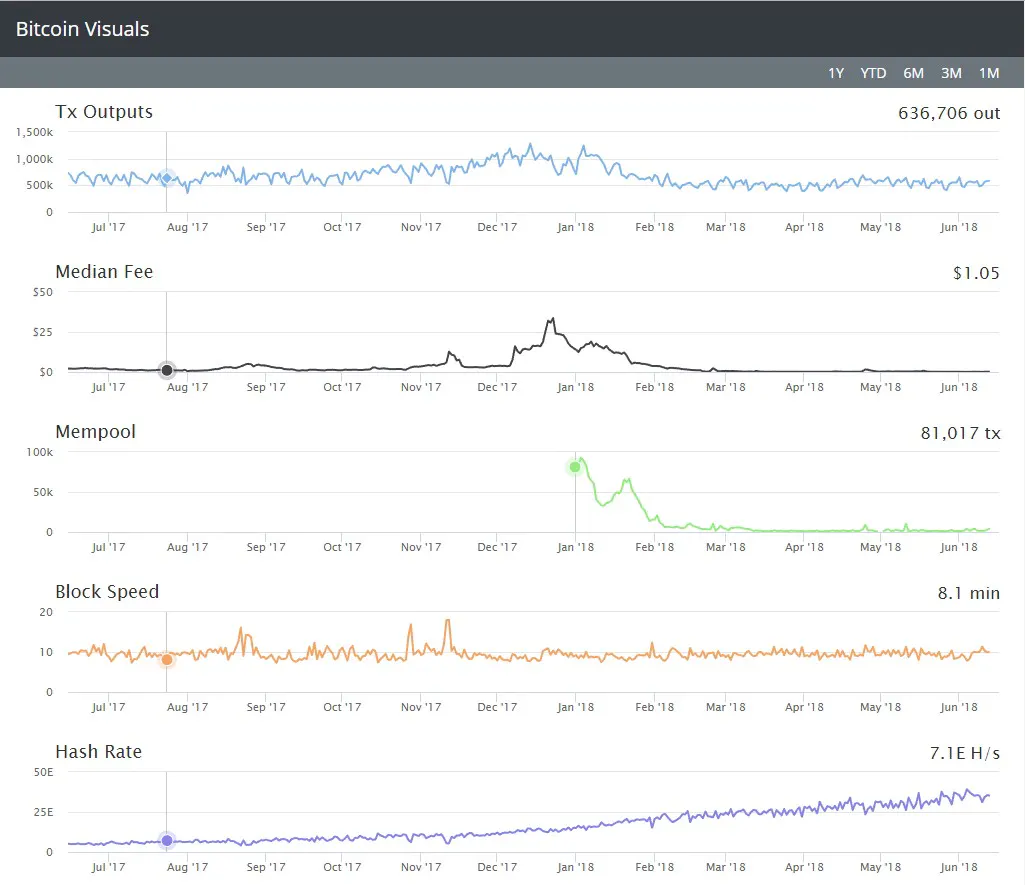Image resolution: width=1025 pixels, height=885 pixels.
Task: Click the $1.05 median fee readout
Action: pyautogui.click(x=974, y=273)
